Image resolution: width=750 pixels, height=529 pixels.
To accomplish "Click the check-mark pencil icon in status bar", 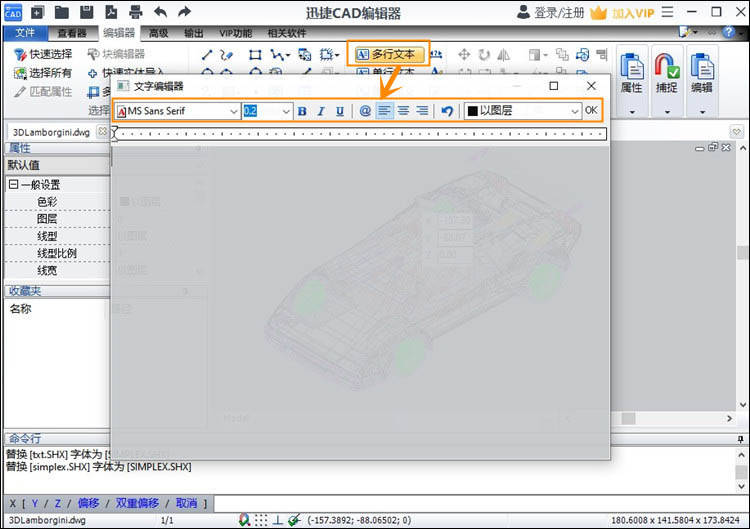I will [x=294, y=520].
